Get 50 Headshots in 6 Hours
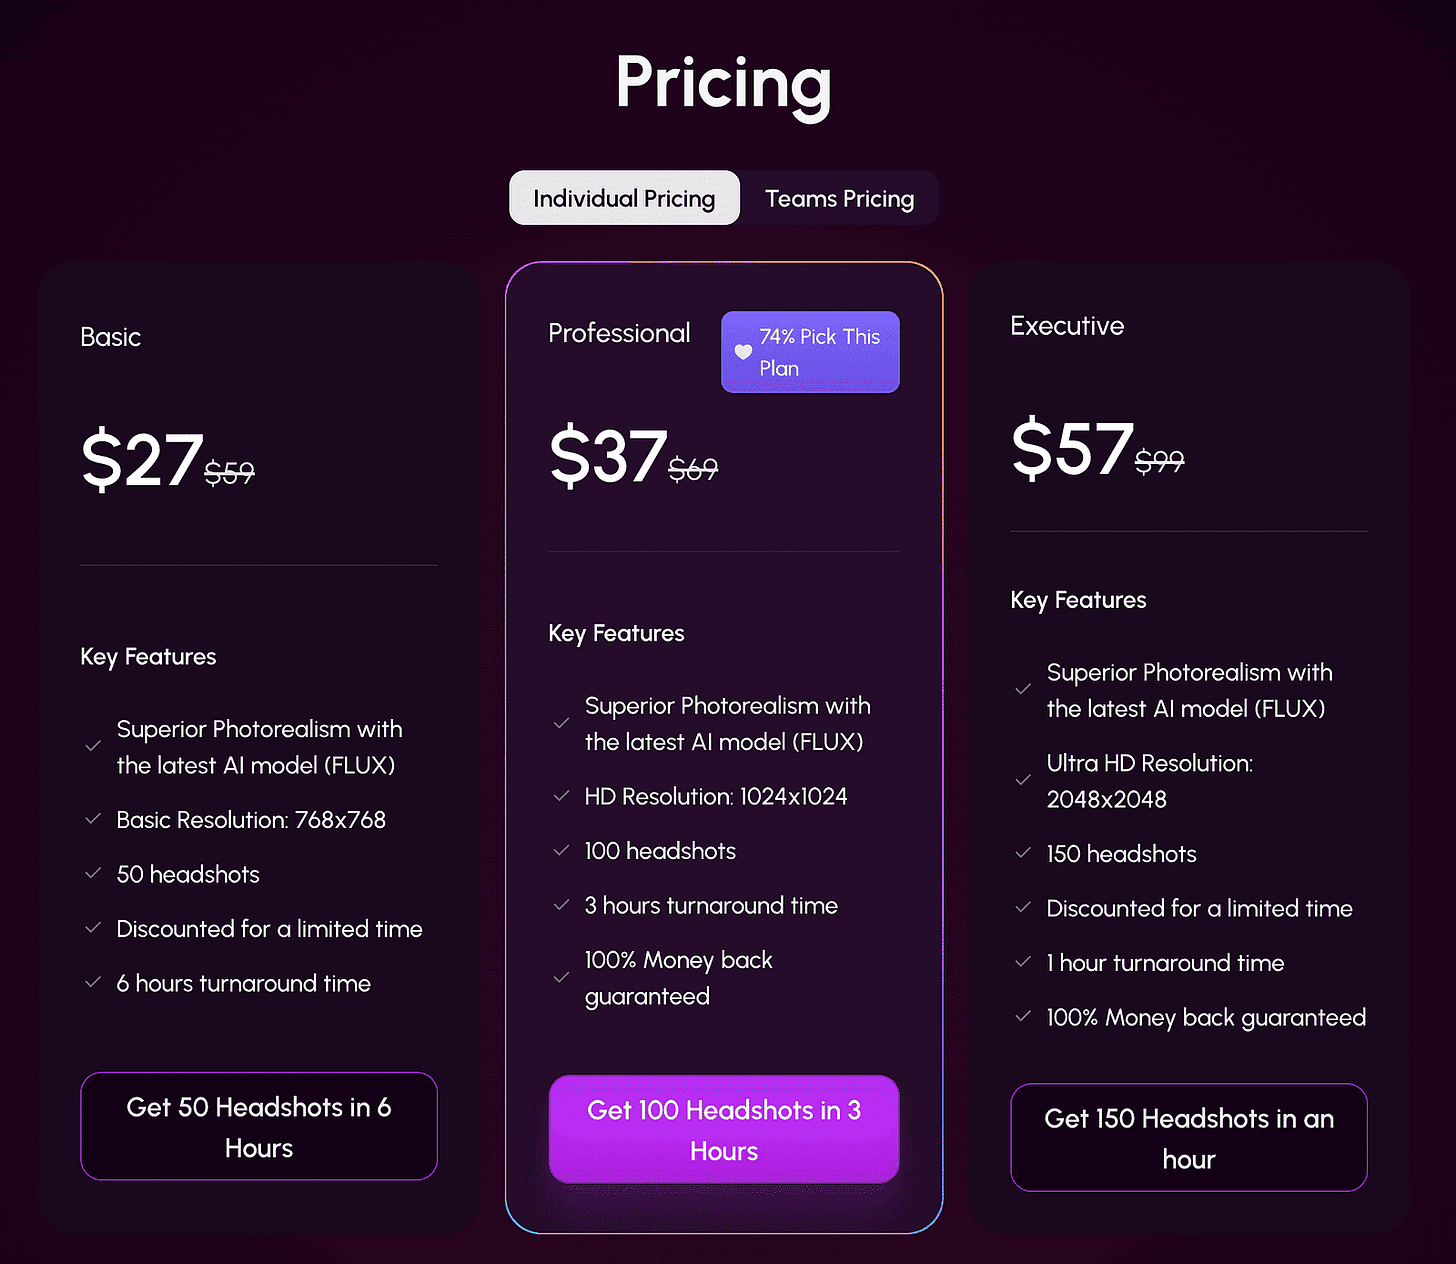 (259, 1126)
